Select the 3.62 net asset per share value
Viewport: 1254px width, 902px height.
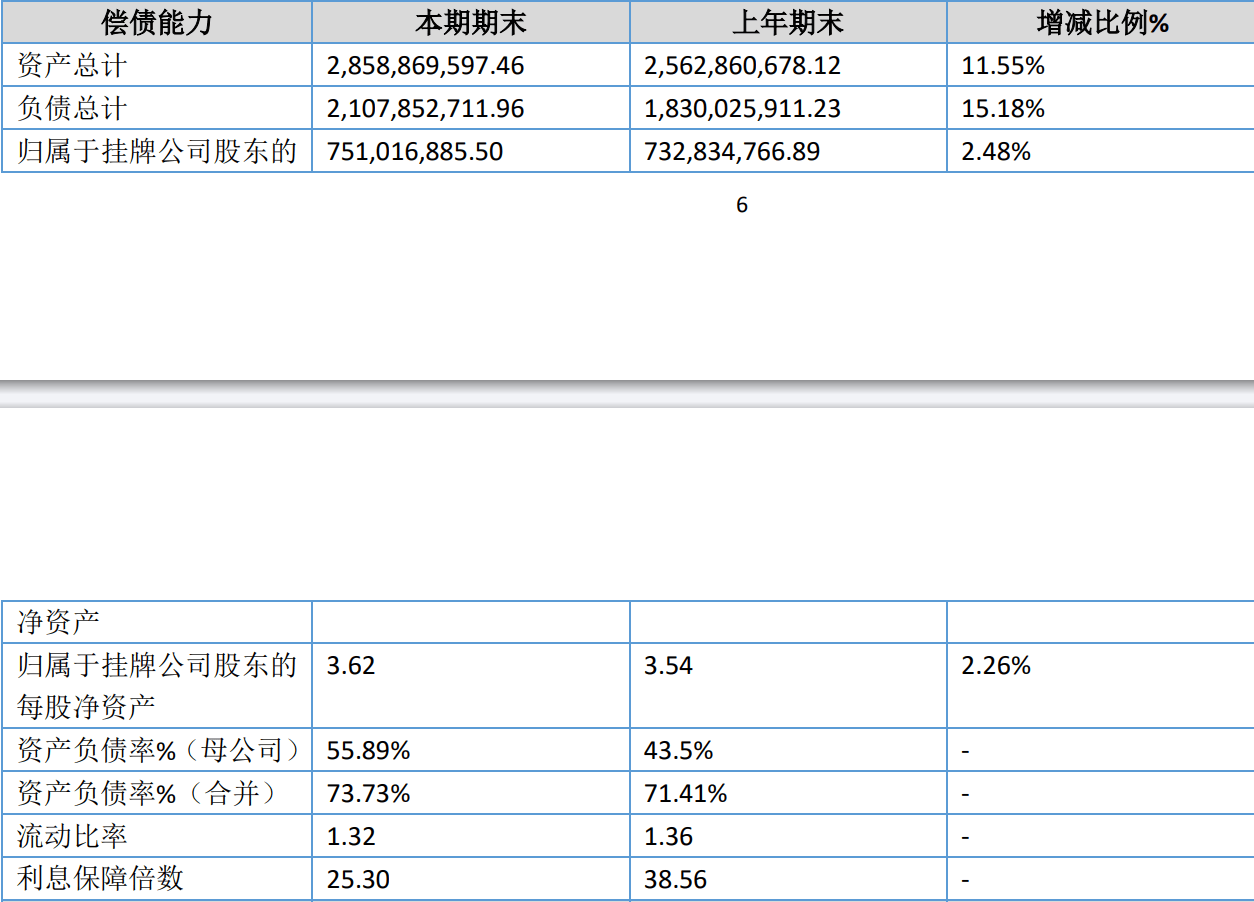351,666
